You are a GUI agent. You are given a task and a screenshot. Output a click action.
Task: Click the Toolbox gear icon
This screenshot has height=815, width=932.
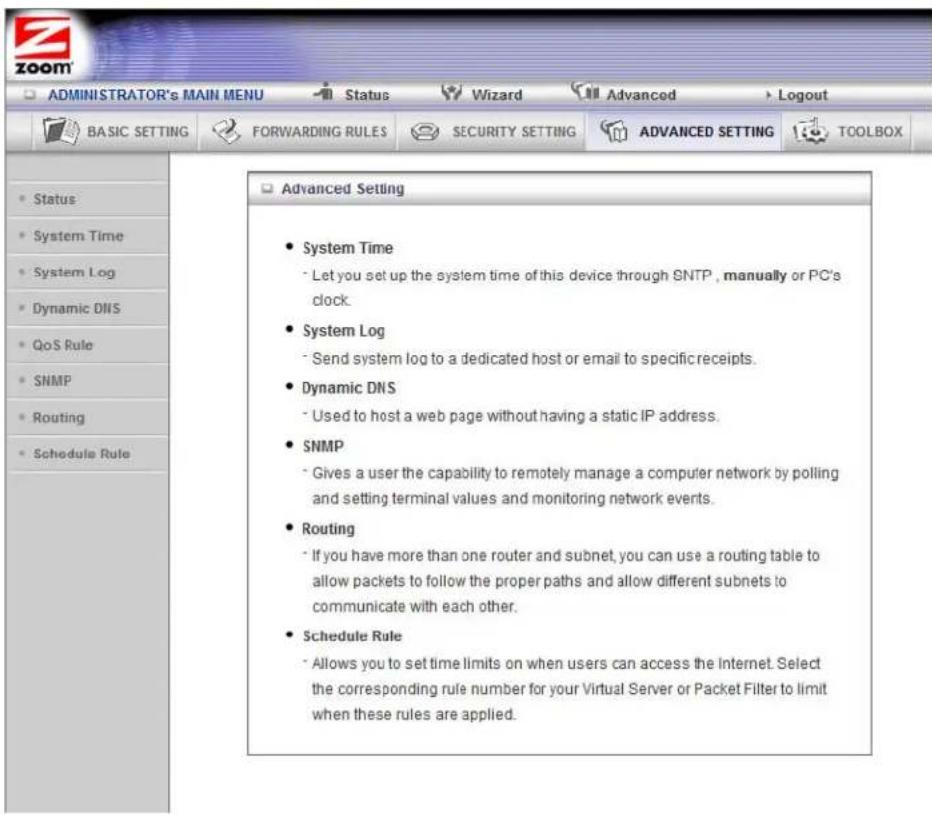tap(810, 131)
